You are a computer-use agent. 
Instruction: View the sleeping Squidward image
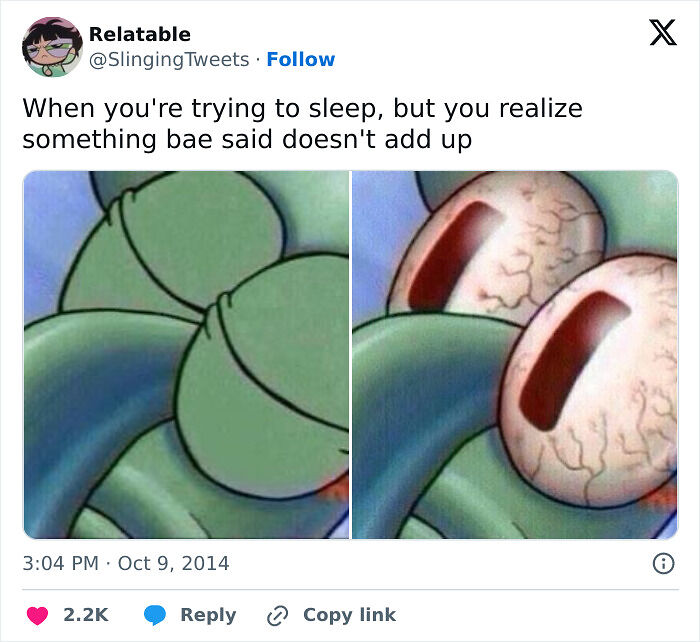point(186,355)
